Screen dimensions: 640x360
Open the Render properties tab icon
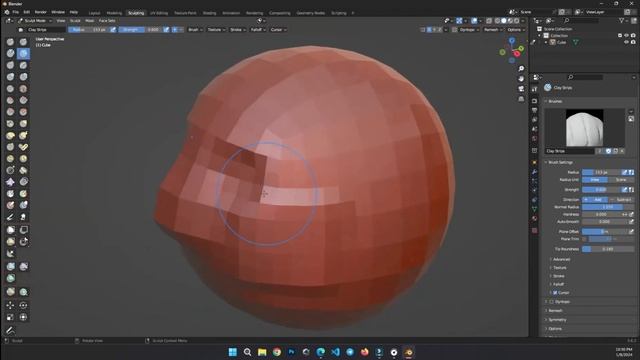(535, 100)
